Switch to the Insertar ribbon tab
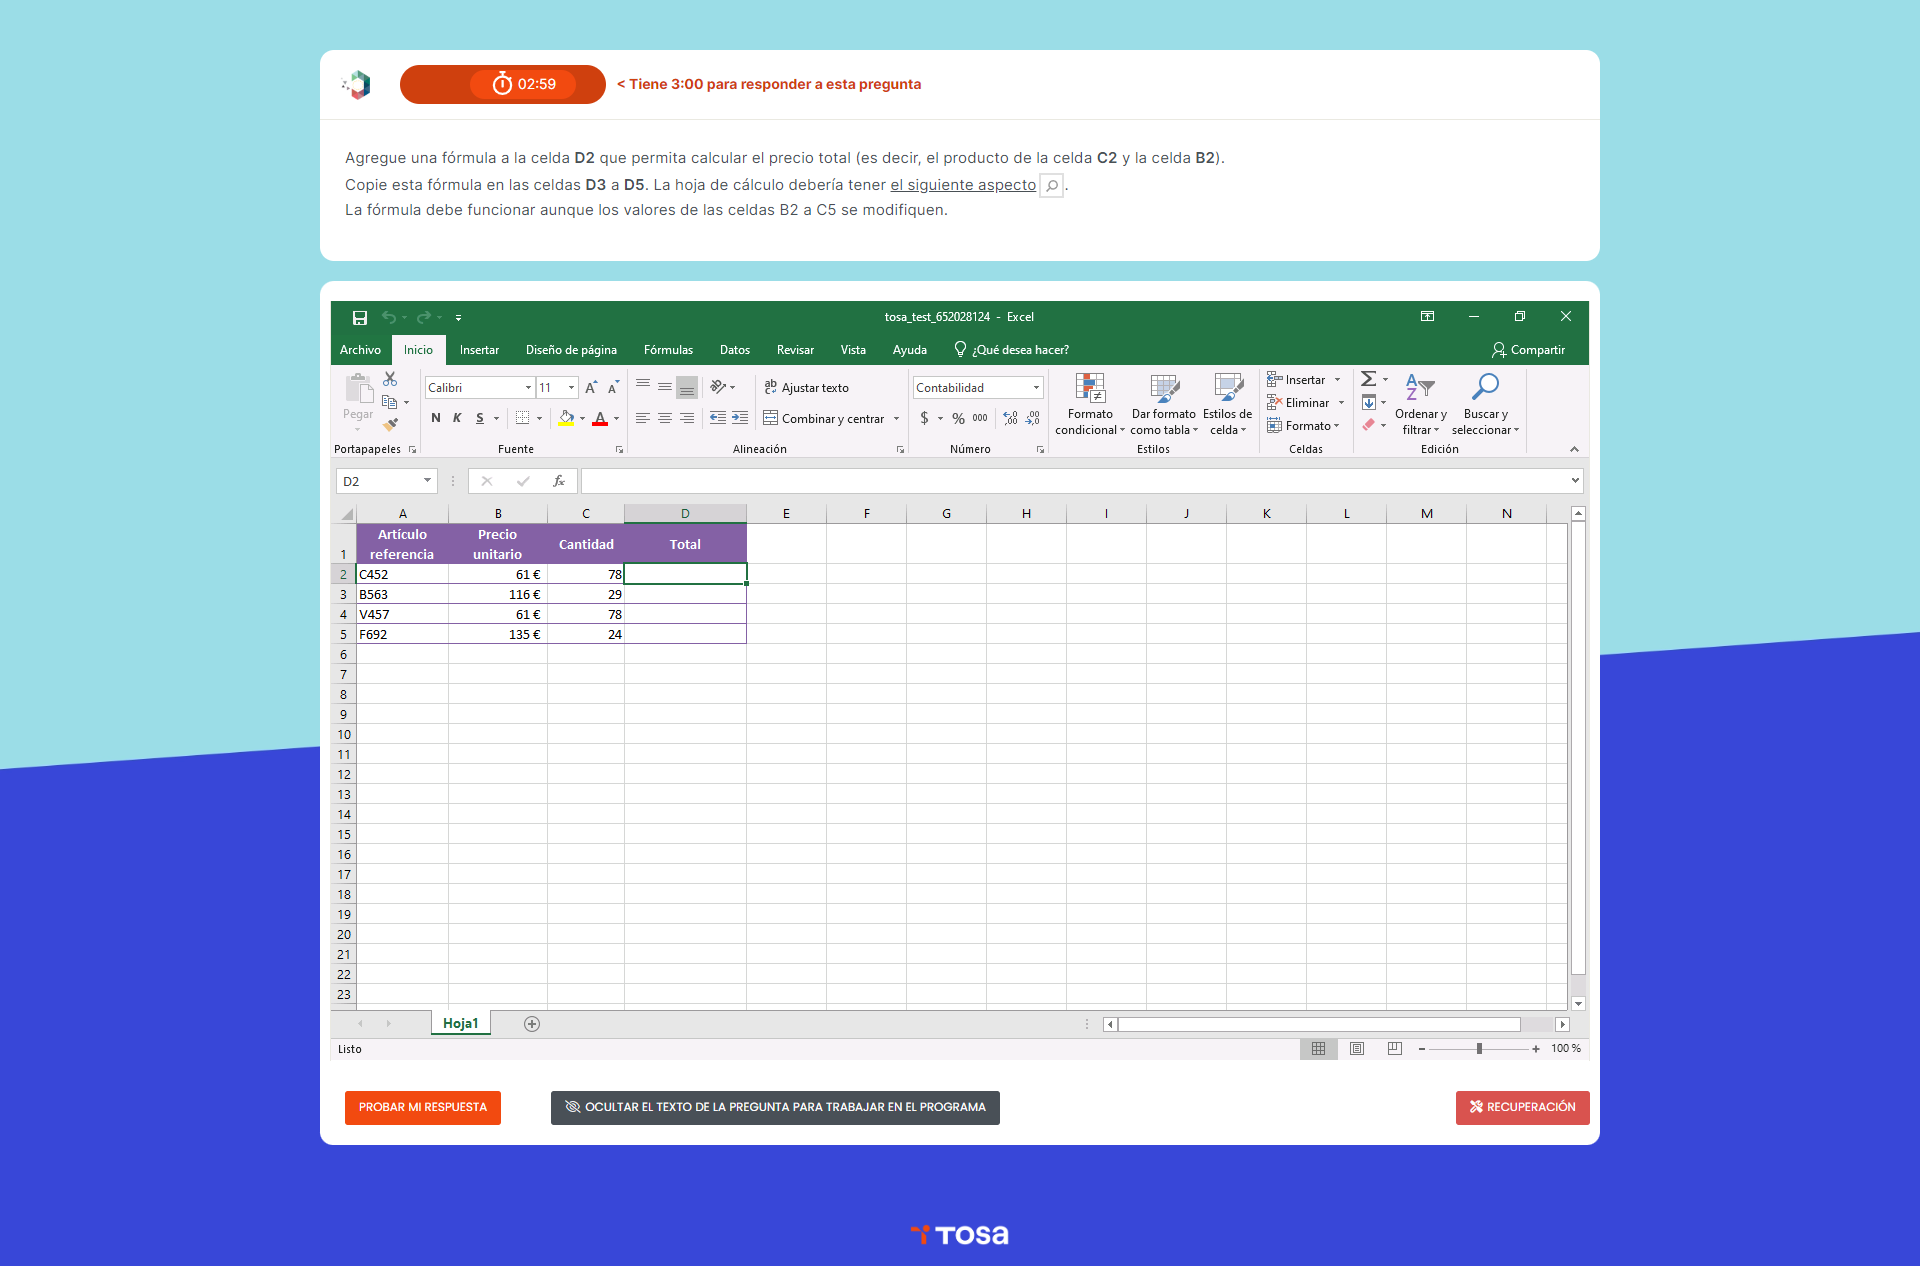Image resolution: width=1920 pixels, height=1266 pixels. [x=479, y=350]
